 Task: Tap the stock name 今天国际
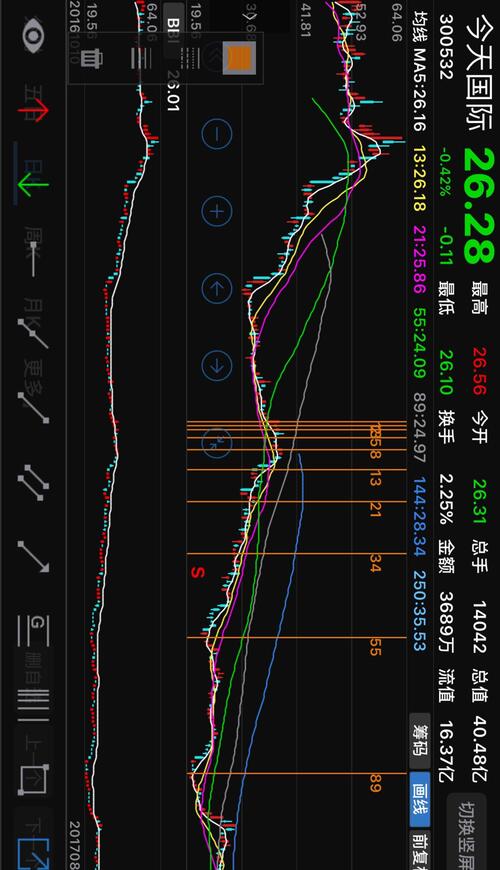click(477, 72)
